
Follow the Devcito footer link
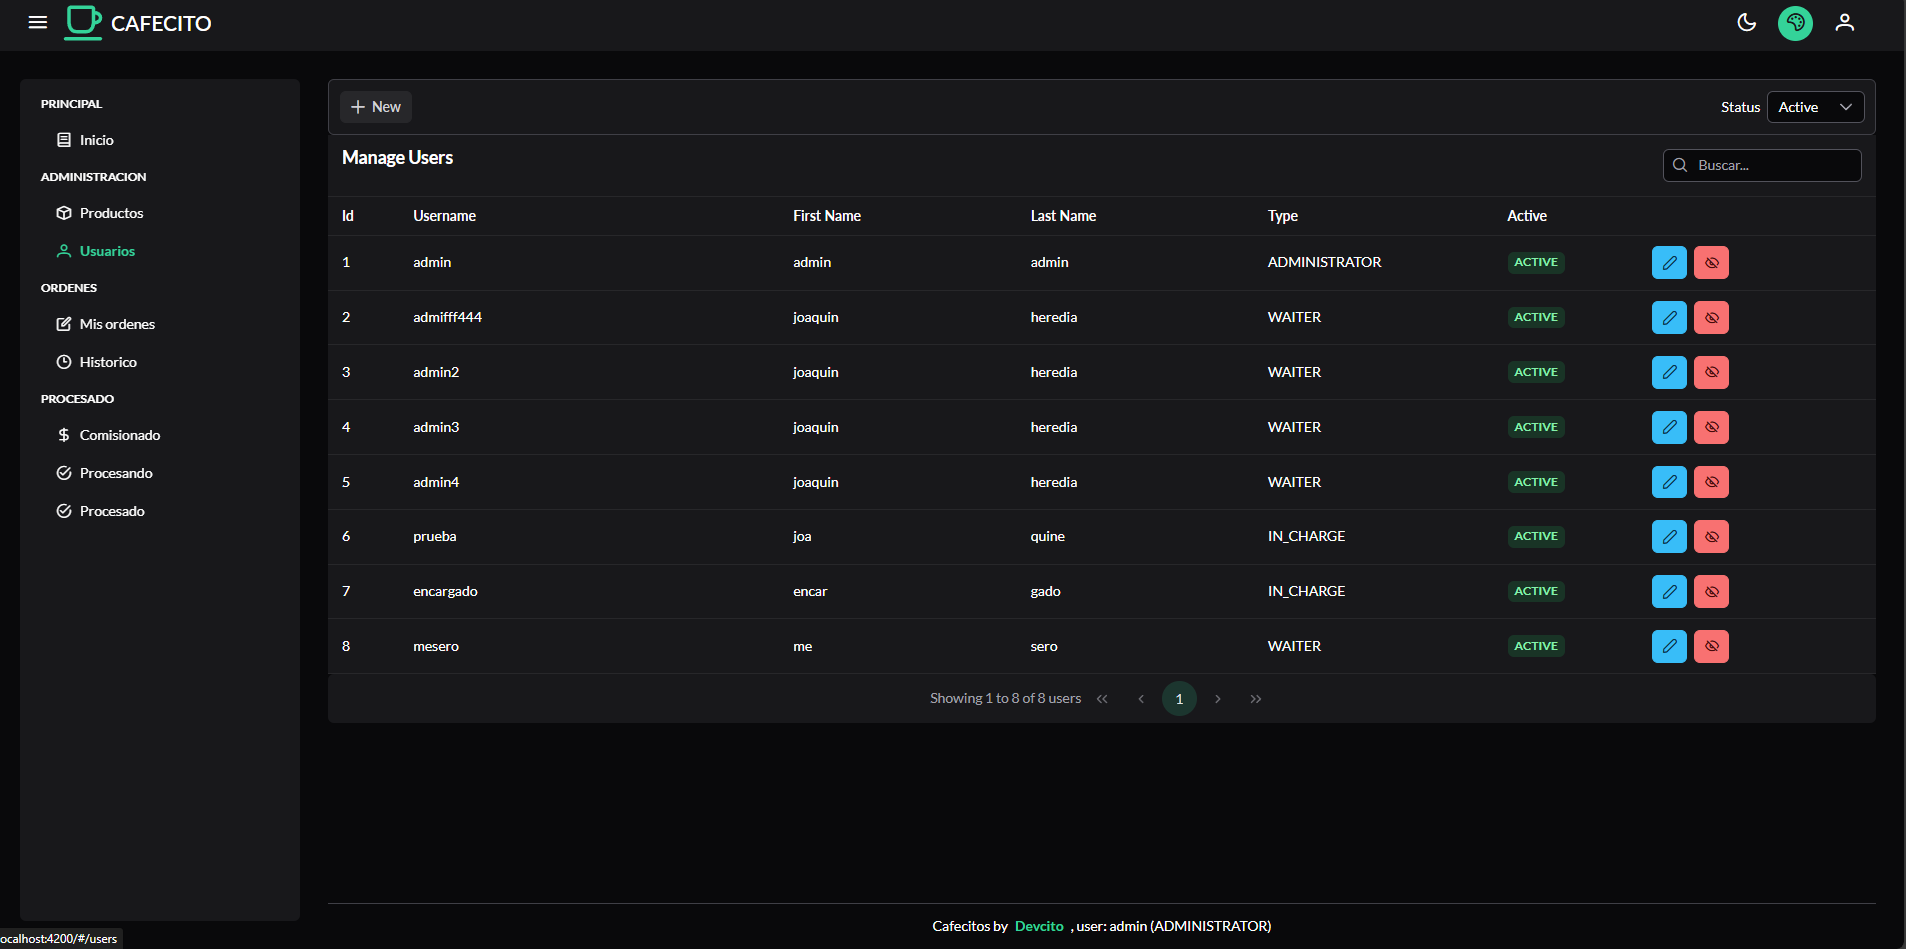(x=1039, y=926)
